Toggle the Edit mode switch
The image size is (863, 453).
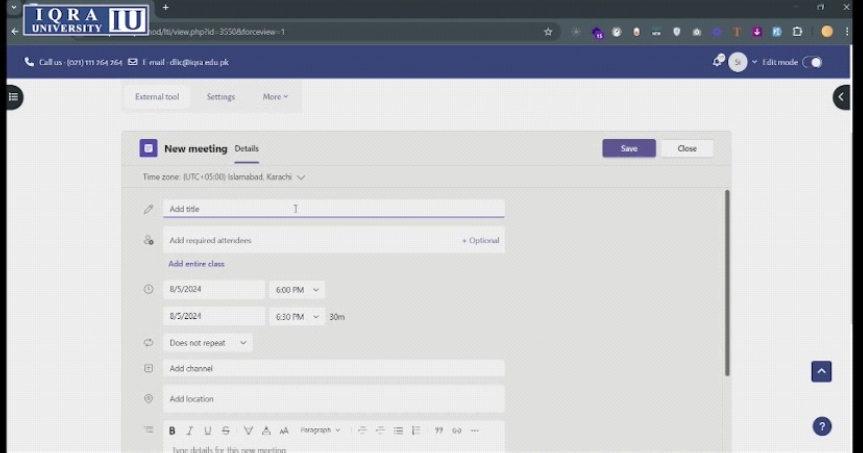(812, 62)
